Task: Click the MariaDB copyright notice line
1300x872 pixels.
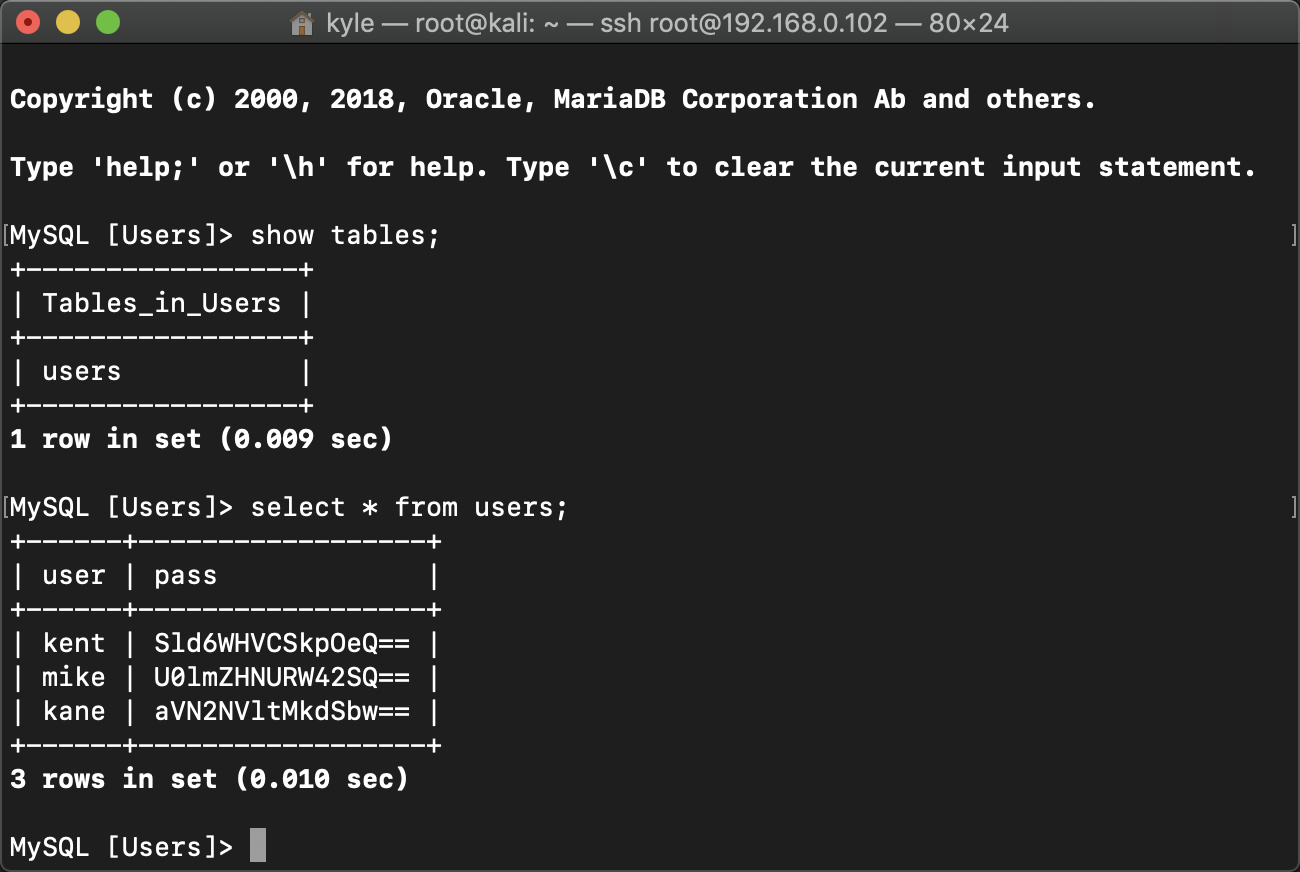Action: pyautogui.click(x=552, y=100)
